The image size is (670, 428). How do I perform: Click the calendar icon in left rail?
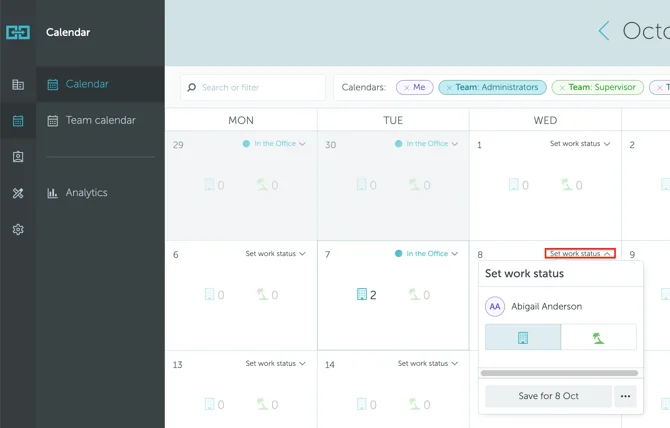[18, 121]
